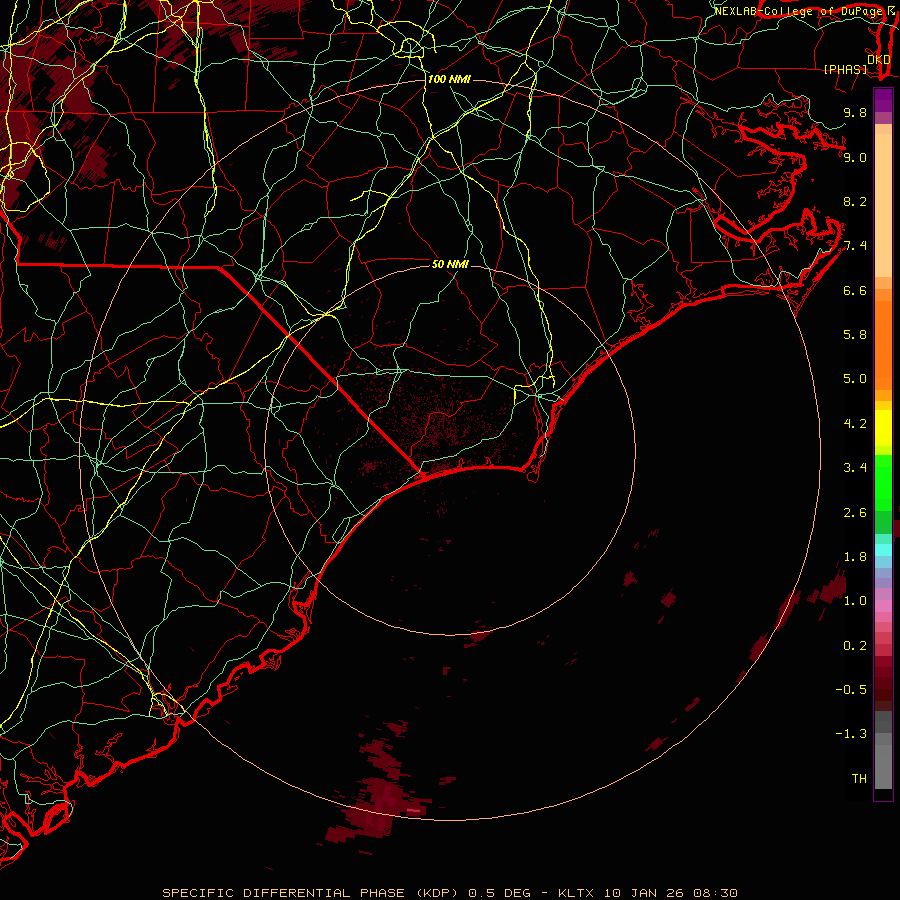Click the -1.3 value on color scale
The height and width of the screenshot is (900, 900).
tap(851, 734)
